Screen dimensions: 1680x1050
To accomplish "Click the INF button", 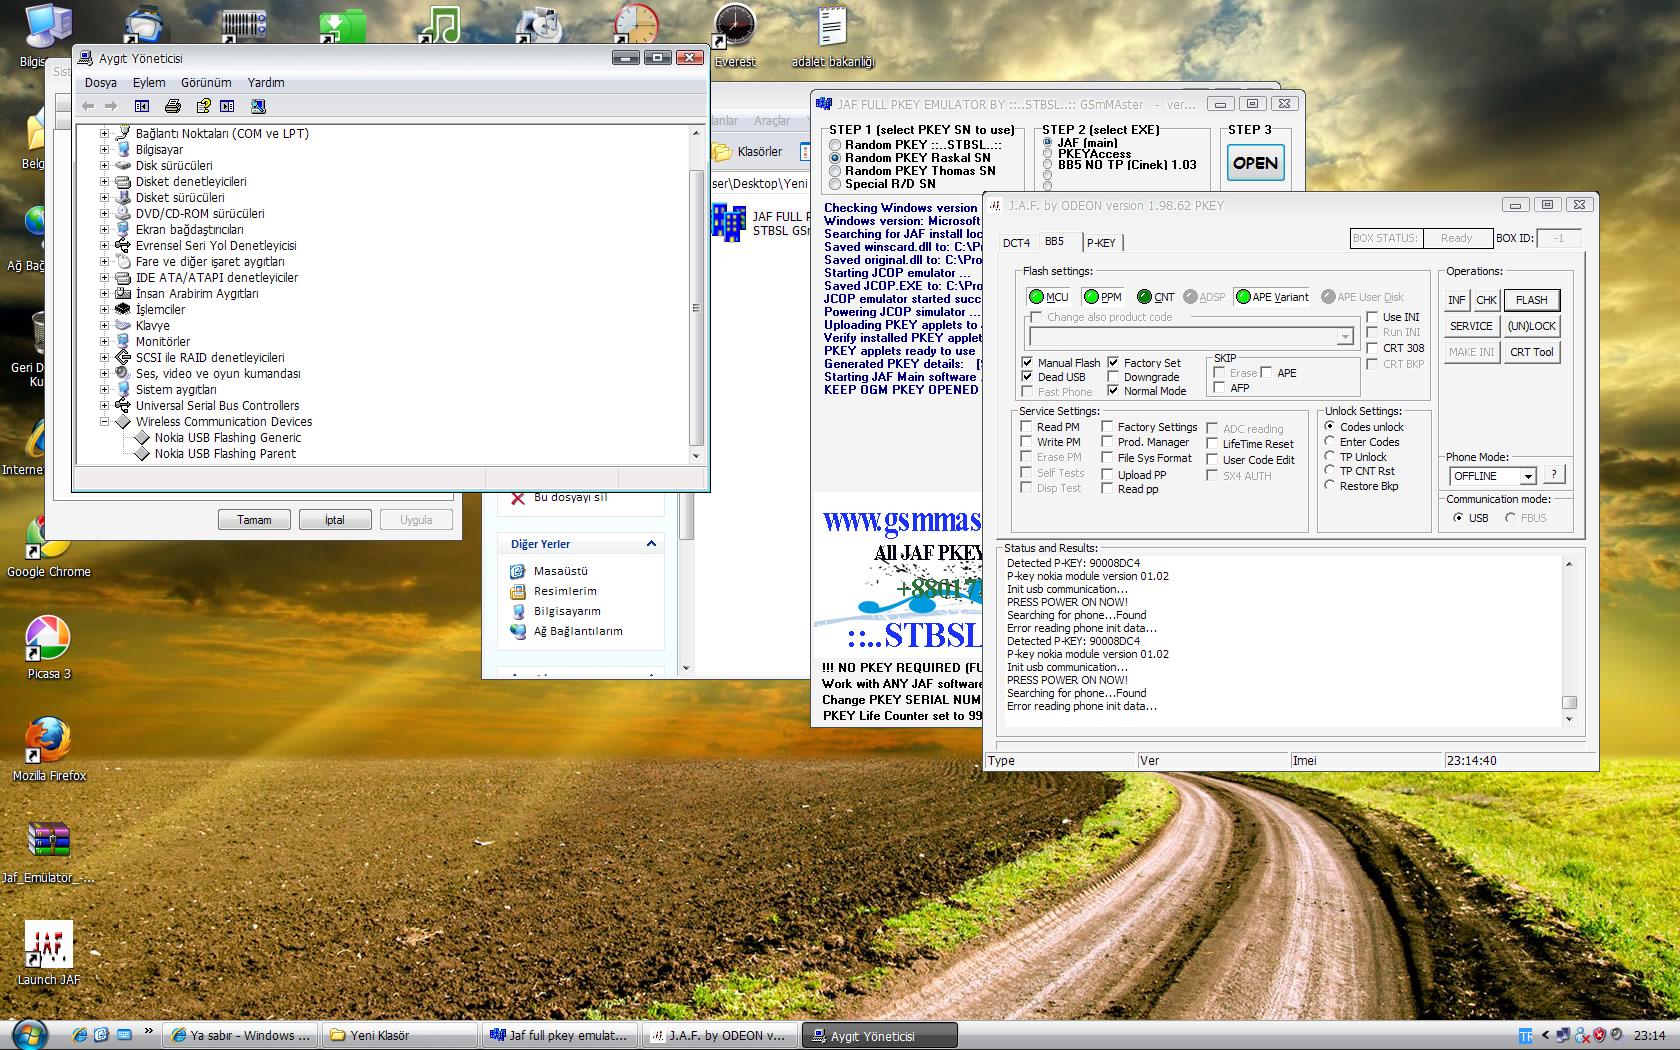I will coord(1457,300).
